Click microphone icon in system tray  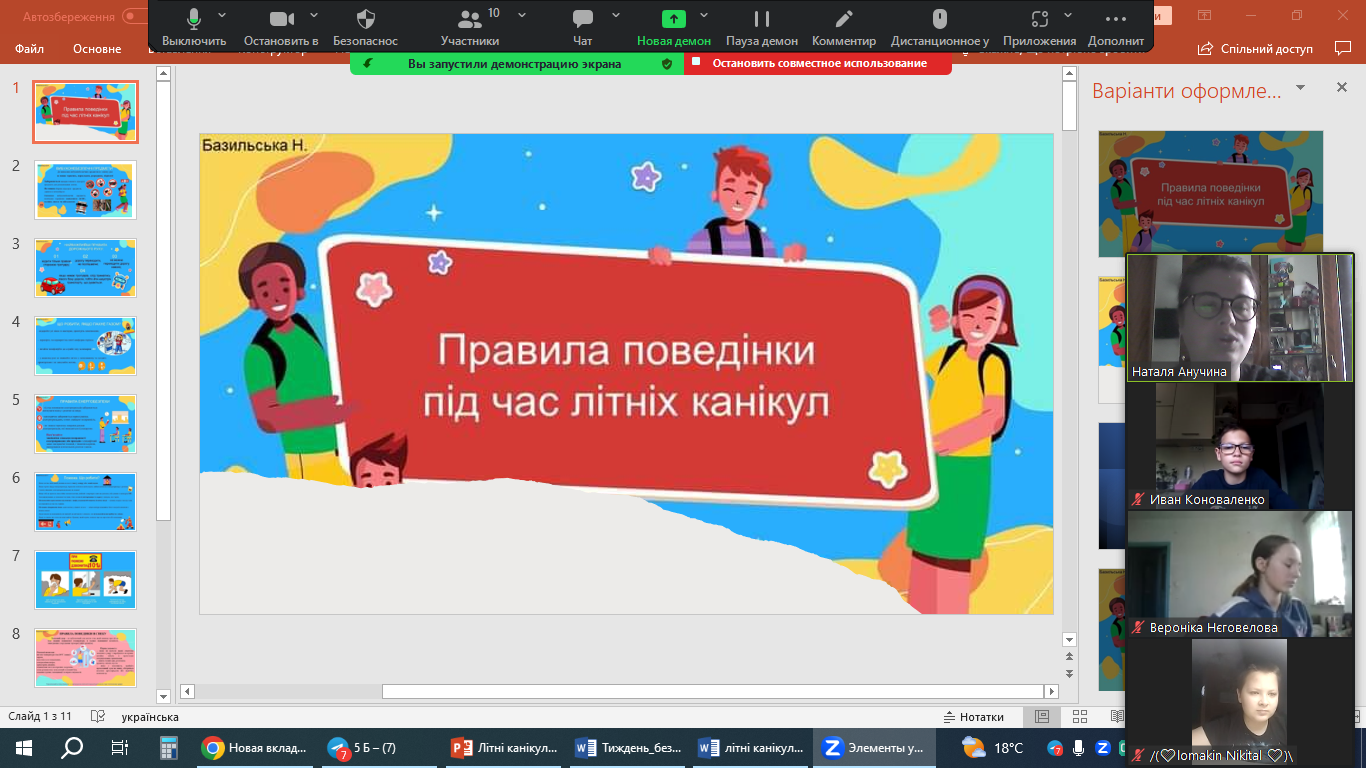click(1079, 747)
